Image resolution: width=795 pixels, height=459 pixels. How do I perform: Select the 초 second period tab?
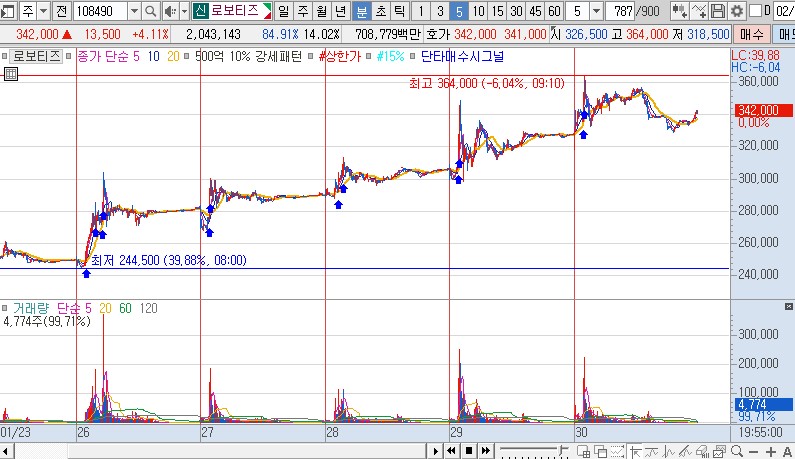(x=381, y=11)
